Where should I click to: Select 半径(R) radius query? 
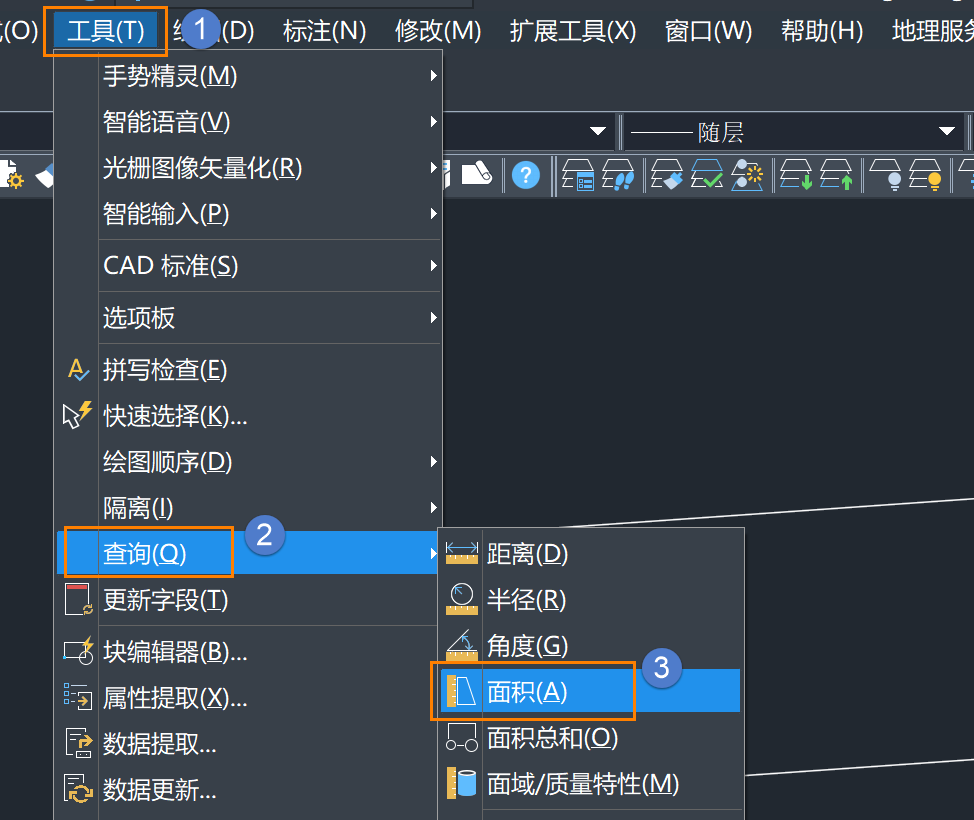click(590, 599)
